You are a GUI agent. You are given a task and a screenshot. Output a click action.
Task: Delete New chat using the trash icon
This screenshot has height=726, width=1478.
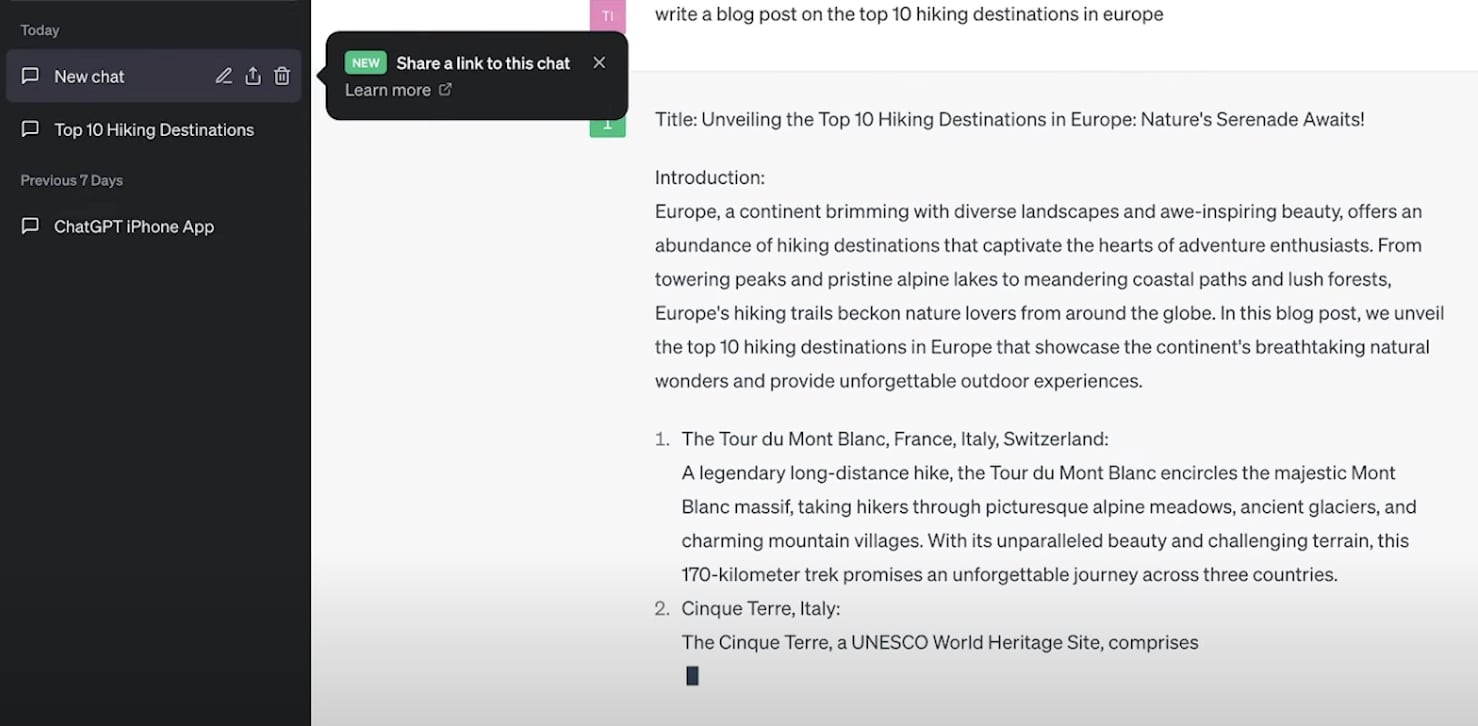pyautogui.click(x=282, y=76)
